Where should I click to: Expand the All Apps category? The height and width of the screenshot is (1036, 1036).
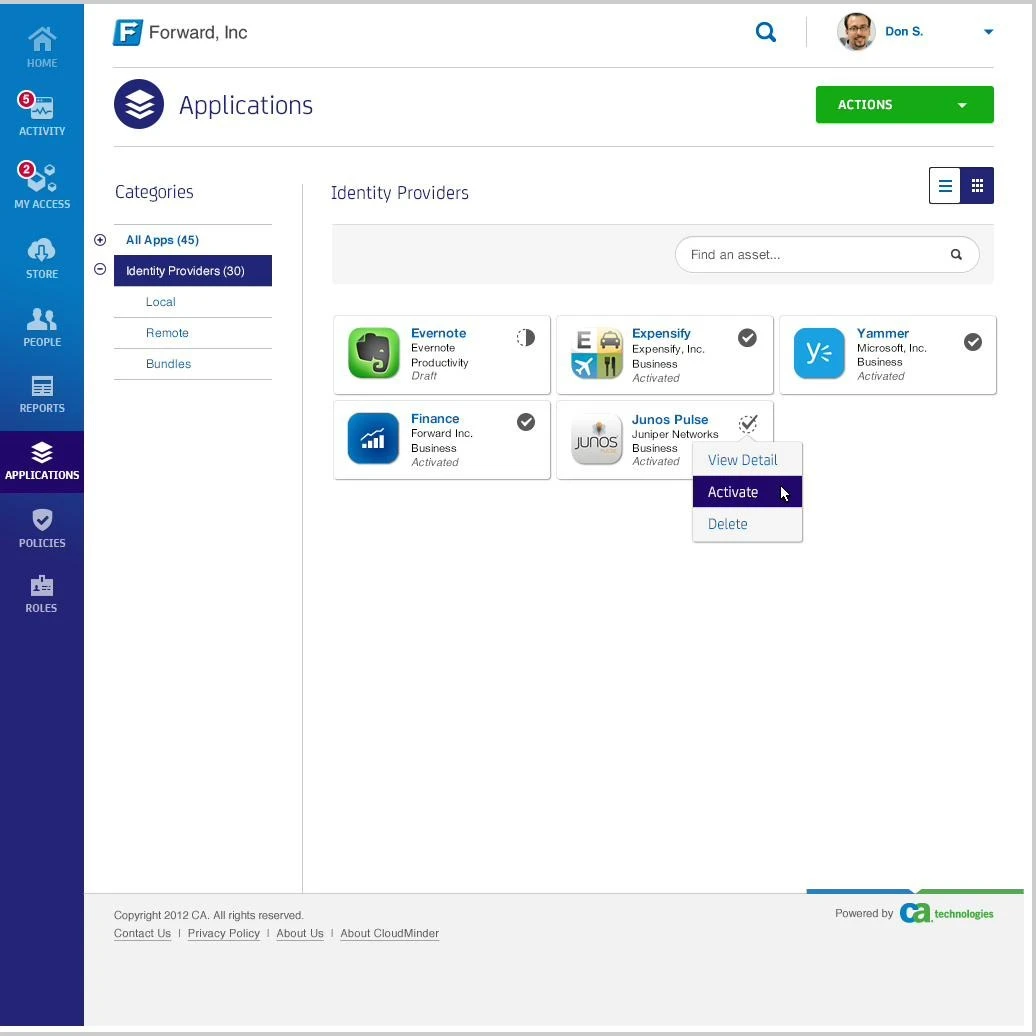[x=100, y=240]
